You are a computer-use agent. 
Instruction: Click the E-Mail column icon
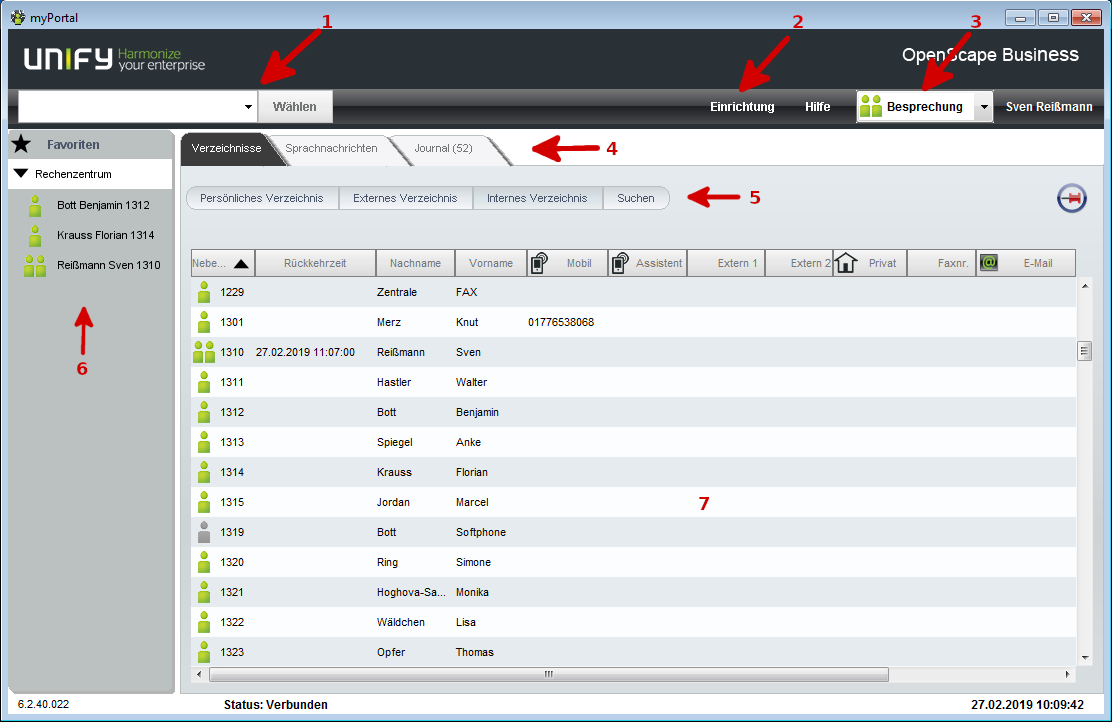988,263
